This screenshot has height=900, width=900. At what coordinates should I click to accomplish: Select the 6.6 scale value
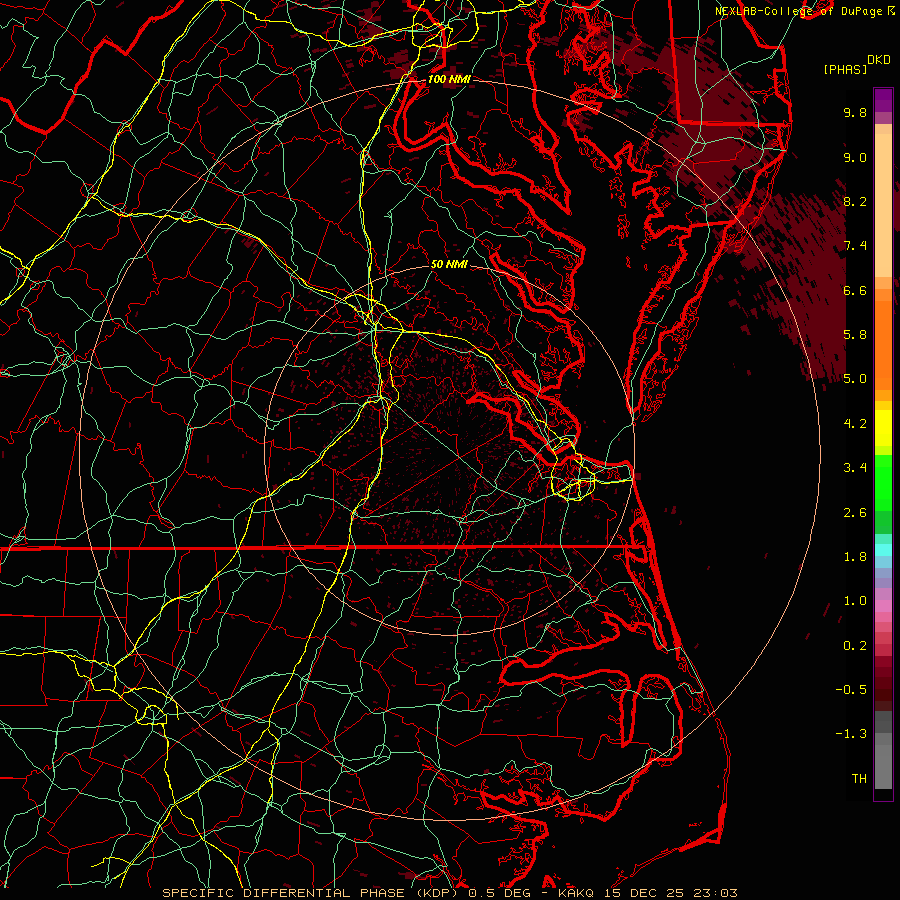(x=855, y=290)
